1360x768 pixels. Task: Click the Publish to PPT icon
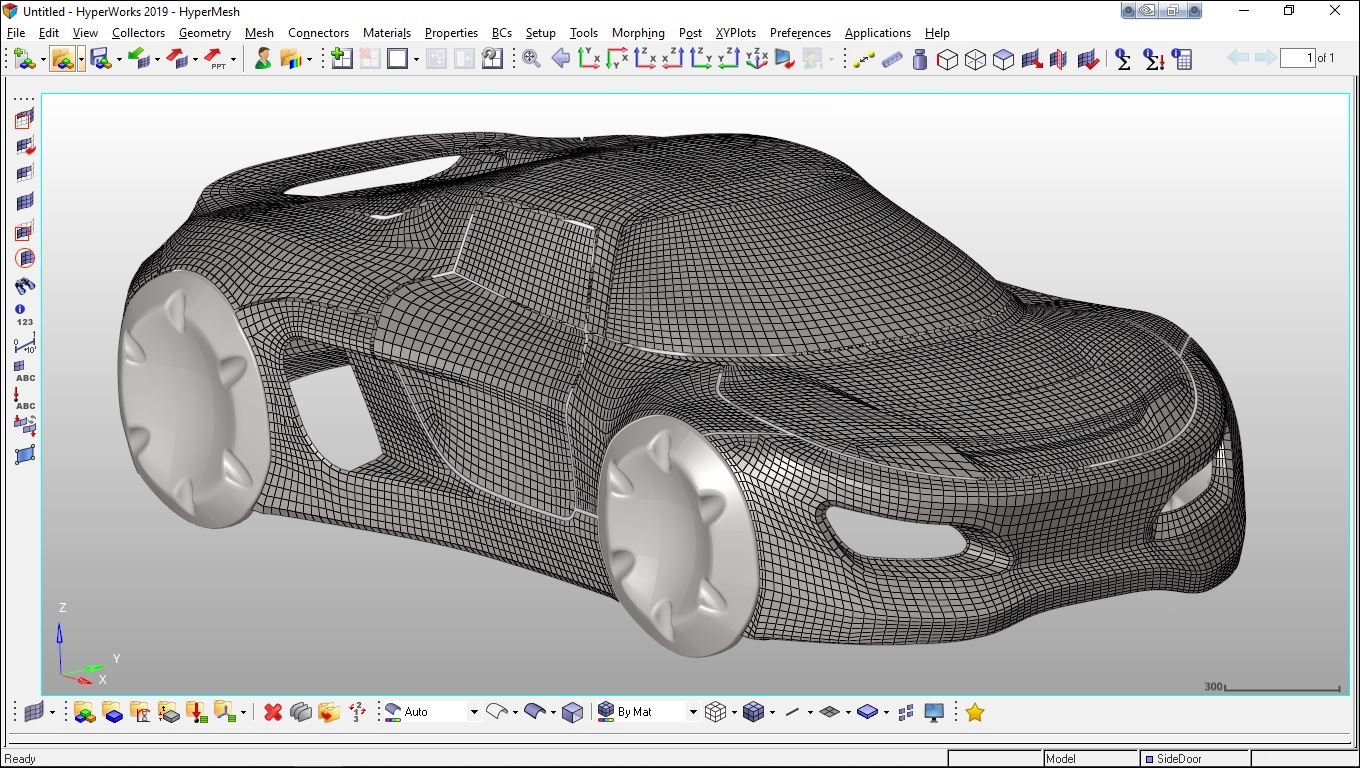point(214,59)
